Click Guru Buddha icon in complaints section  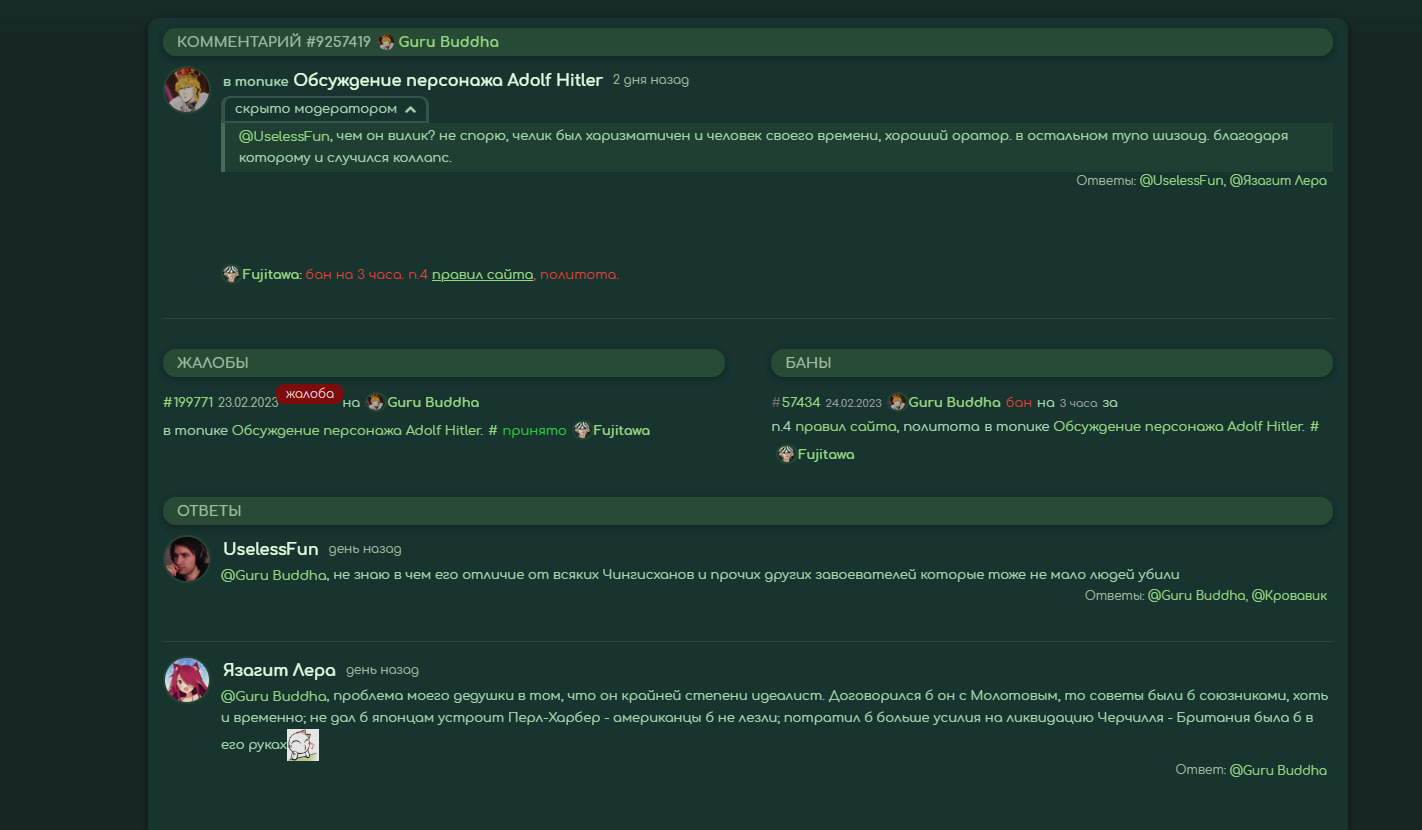pyautogui.click(x=375, y=402)
